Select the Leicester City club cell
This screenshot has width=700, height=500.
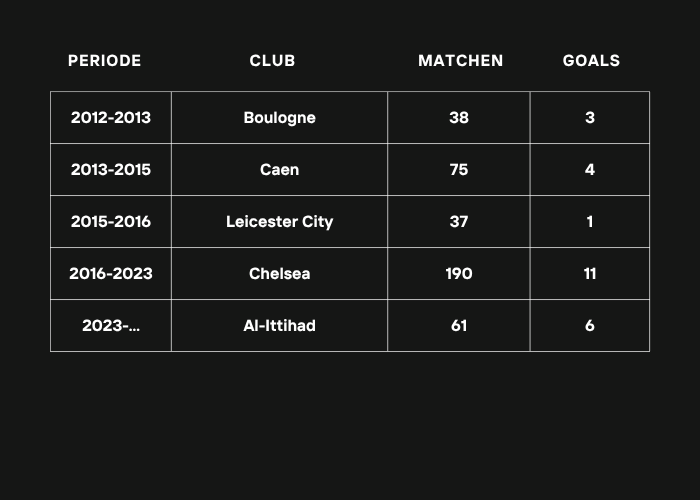(279, 221)
